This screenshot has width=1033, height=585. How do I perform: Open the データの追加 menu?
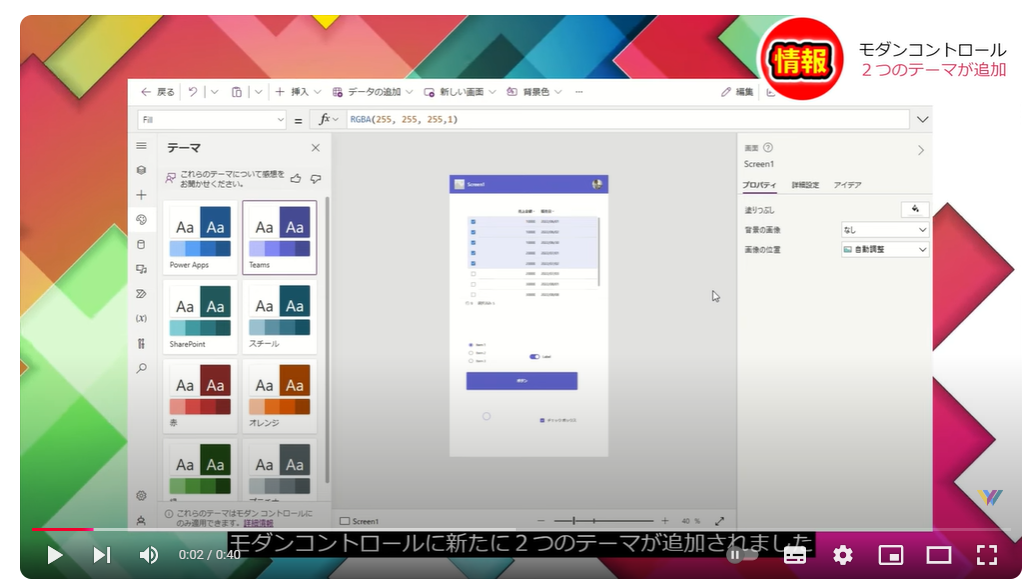point(372,92)
